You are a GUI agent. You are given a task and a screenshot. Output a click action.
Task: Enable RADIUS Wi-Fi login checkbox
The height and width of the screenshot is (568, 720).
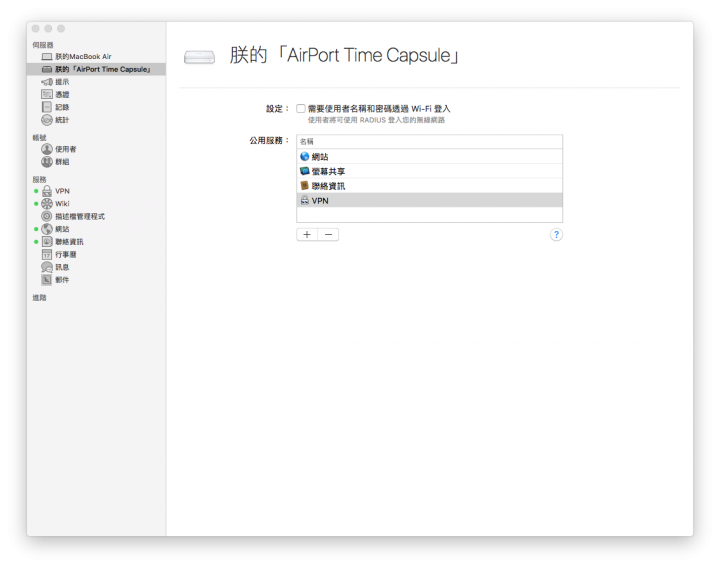tap(301, 109)
